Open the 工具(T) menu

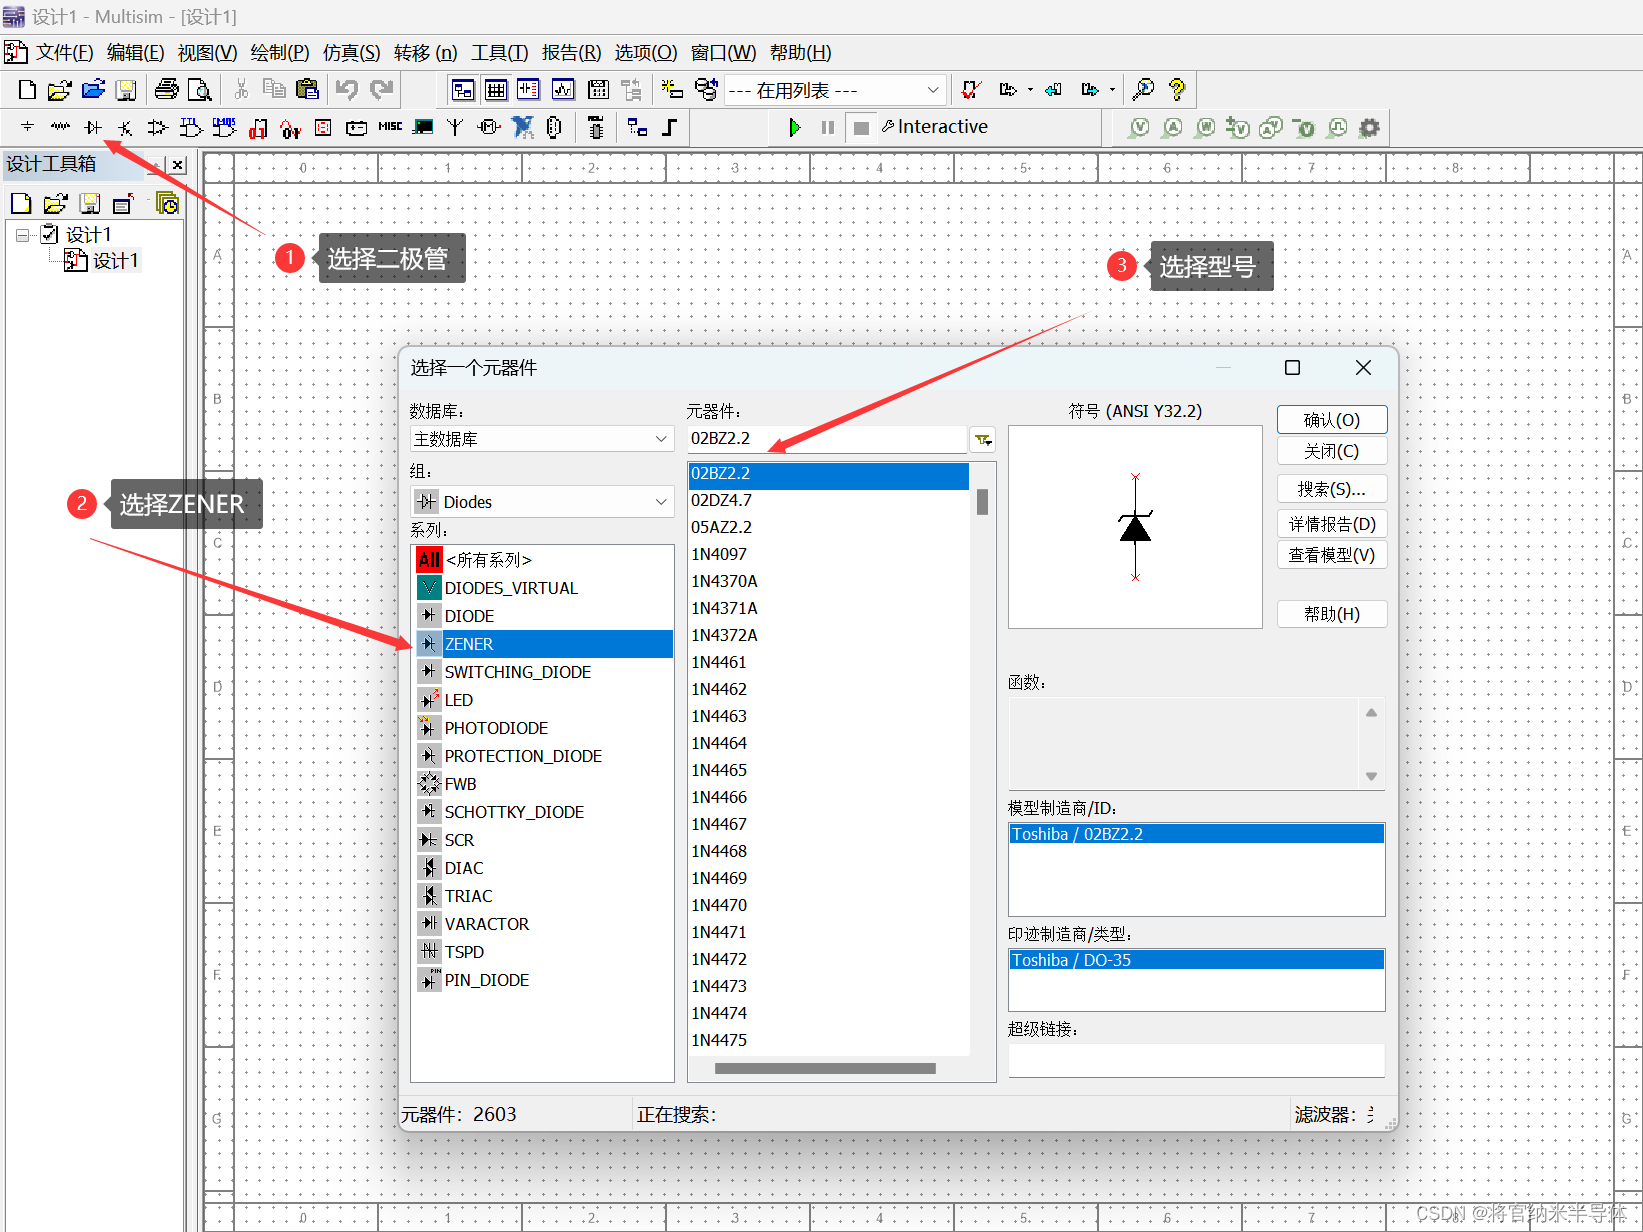click(499, 53)
